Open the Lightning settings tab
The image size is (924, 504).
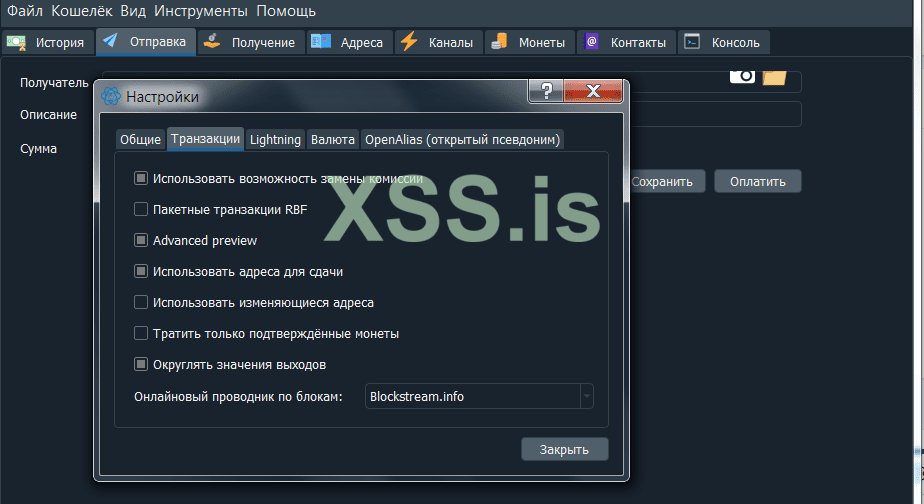coord(275,140)
